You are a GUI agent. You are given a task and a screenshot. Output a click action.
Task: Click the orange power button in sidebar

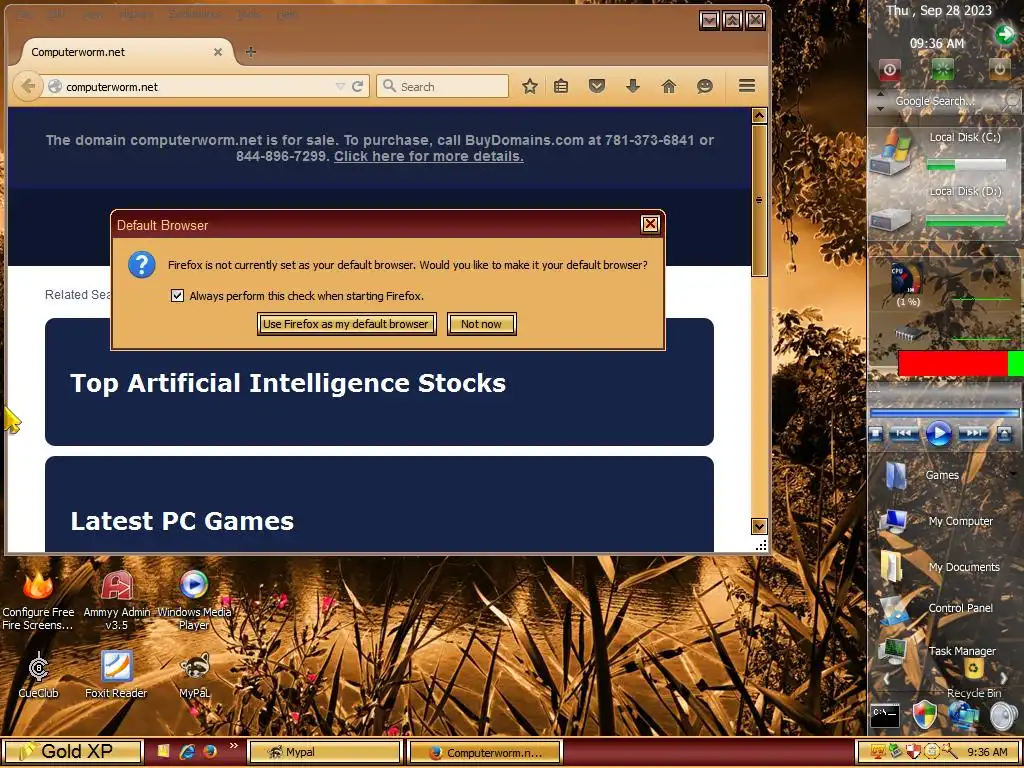click(999, 69)
